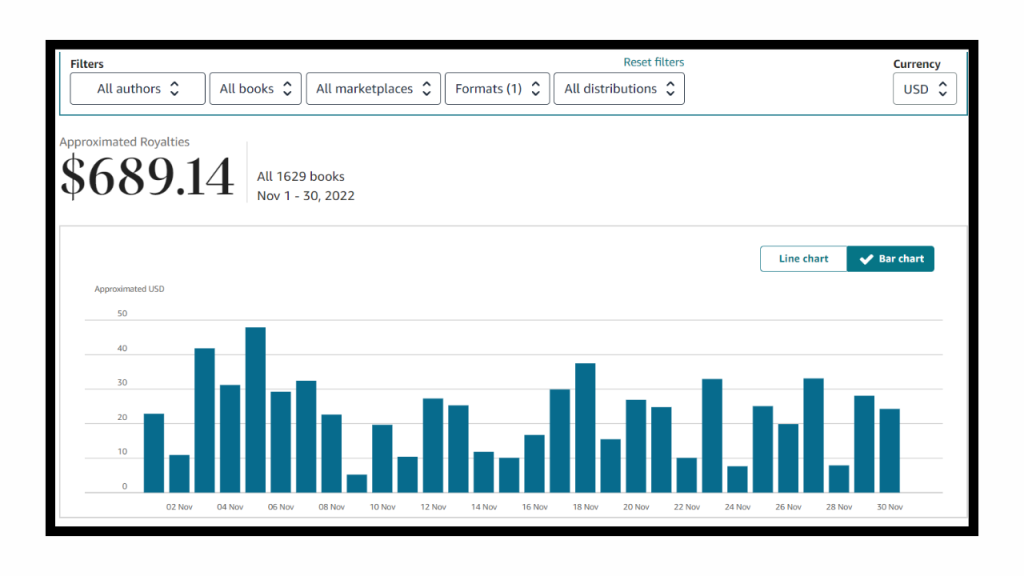Click the shortest bar on 09 Nov
1024x576 pixels.
tap(357, 483)
